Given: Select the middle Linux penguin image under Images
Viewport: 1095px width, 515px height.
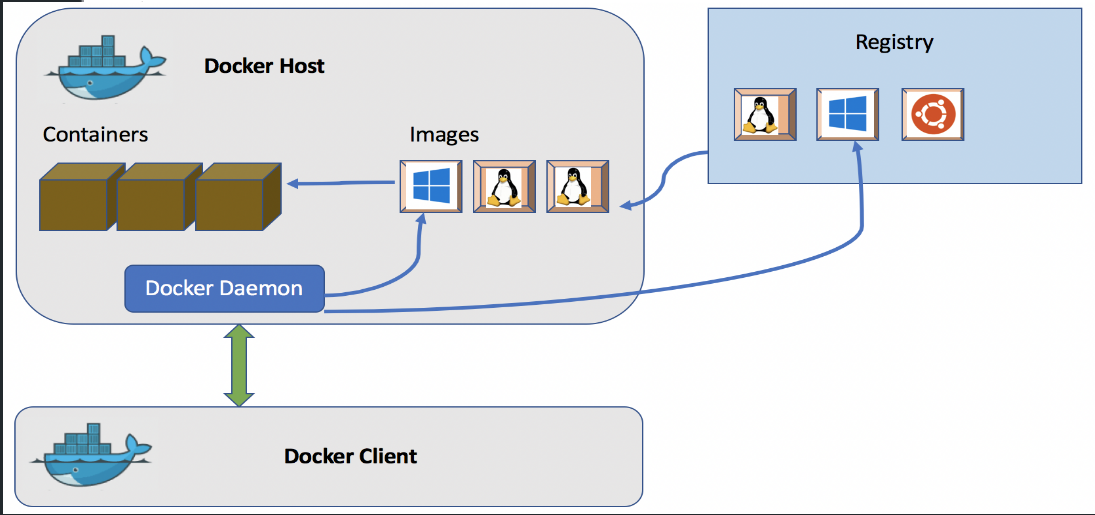Looking at the screenshot, I should tap(504, 187).
